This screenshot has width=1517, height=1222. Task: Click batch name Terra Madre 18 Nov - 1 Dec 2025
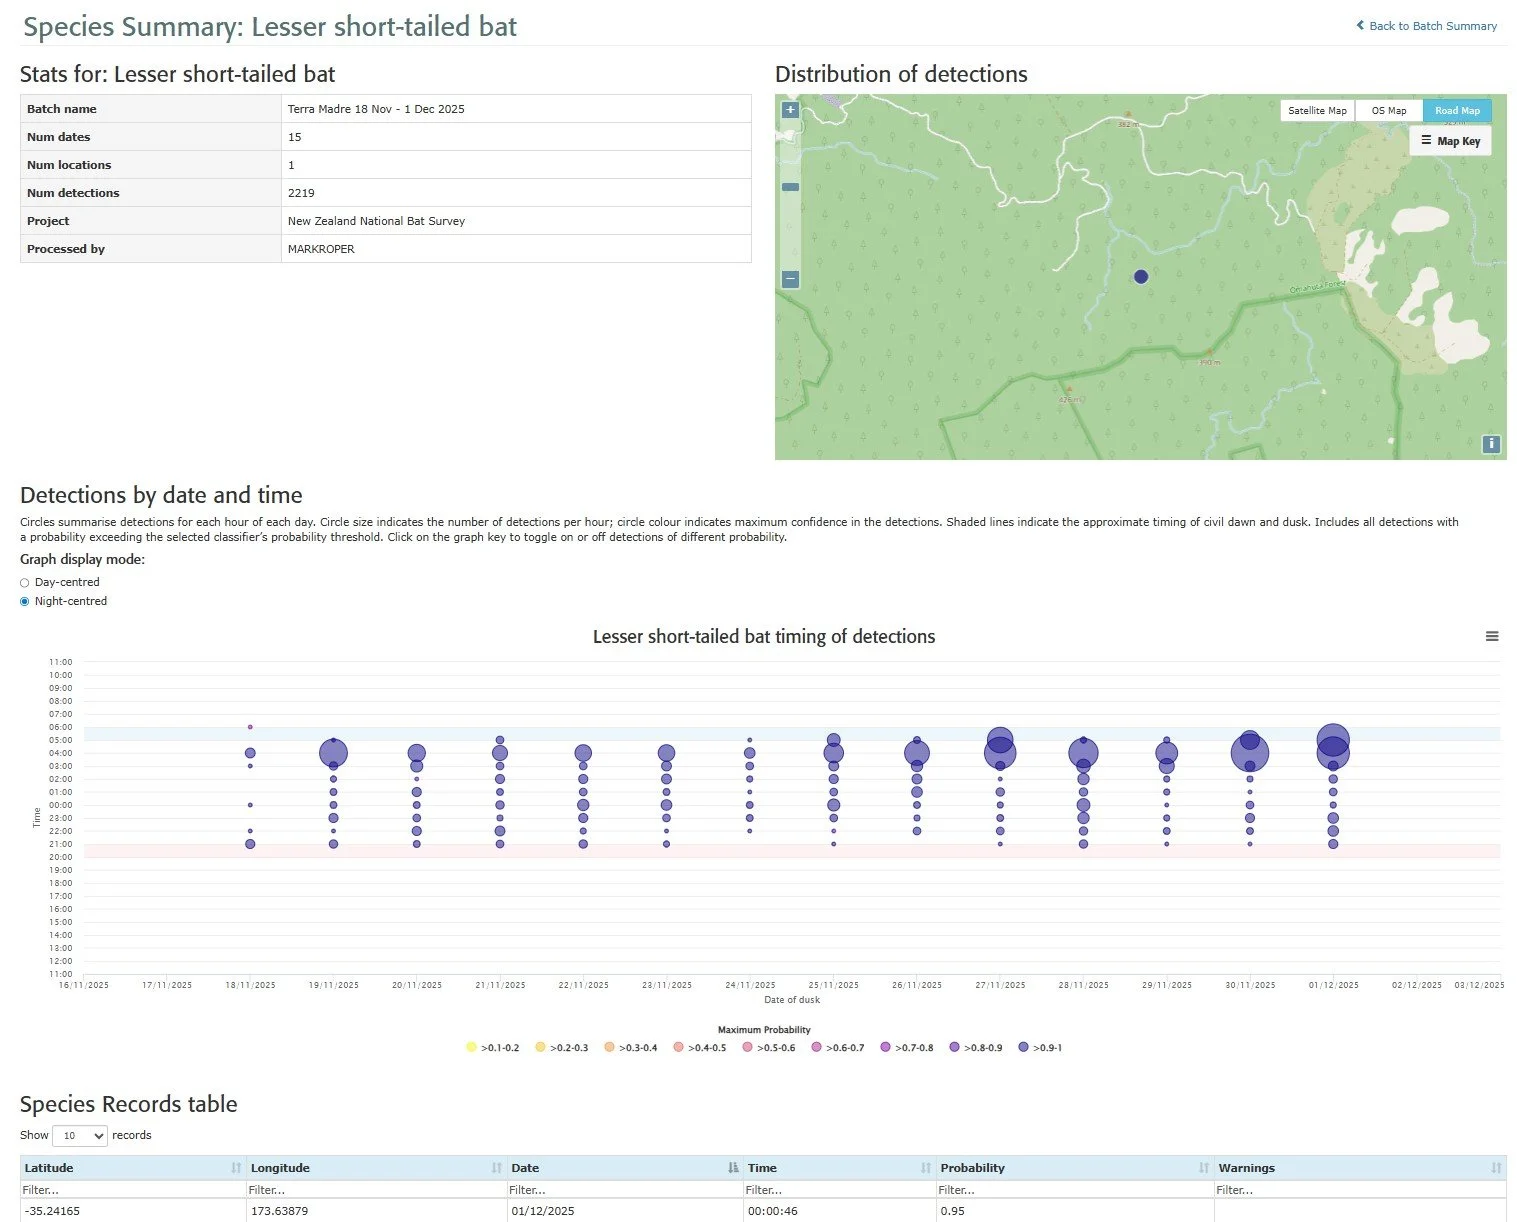[x=376, y=109]
